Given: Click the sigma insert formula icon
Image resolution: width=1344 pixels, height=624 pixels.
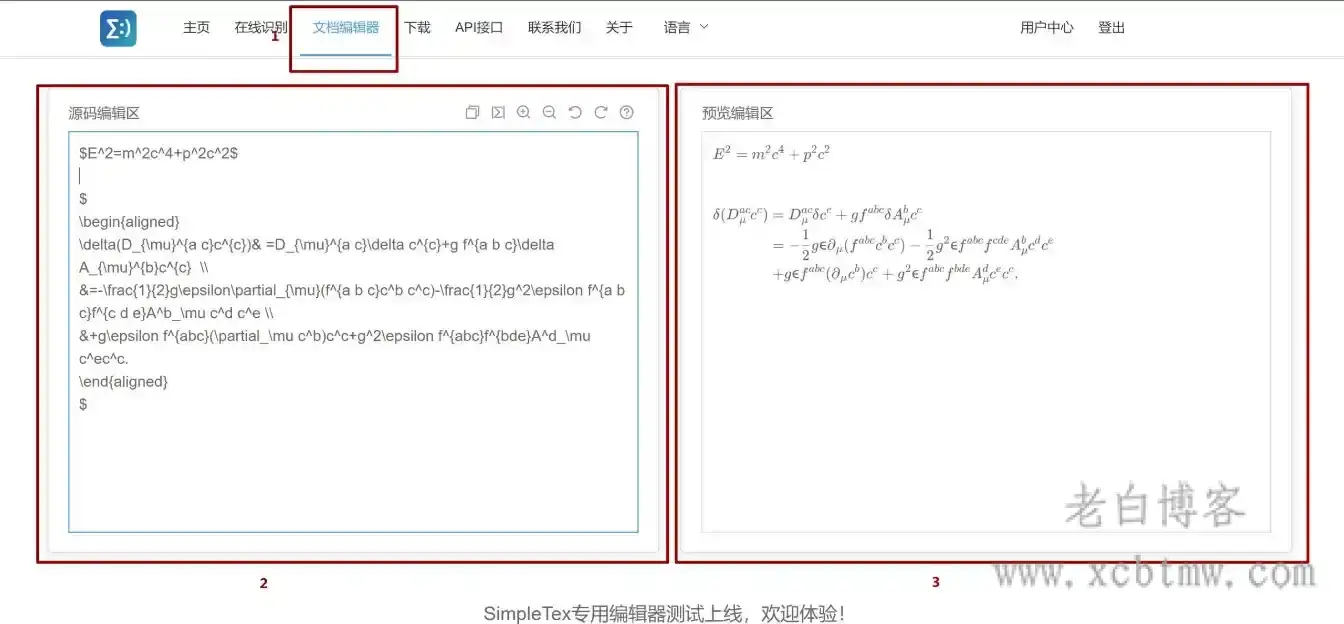Looking at the screenshot, I should 498,112.
